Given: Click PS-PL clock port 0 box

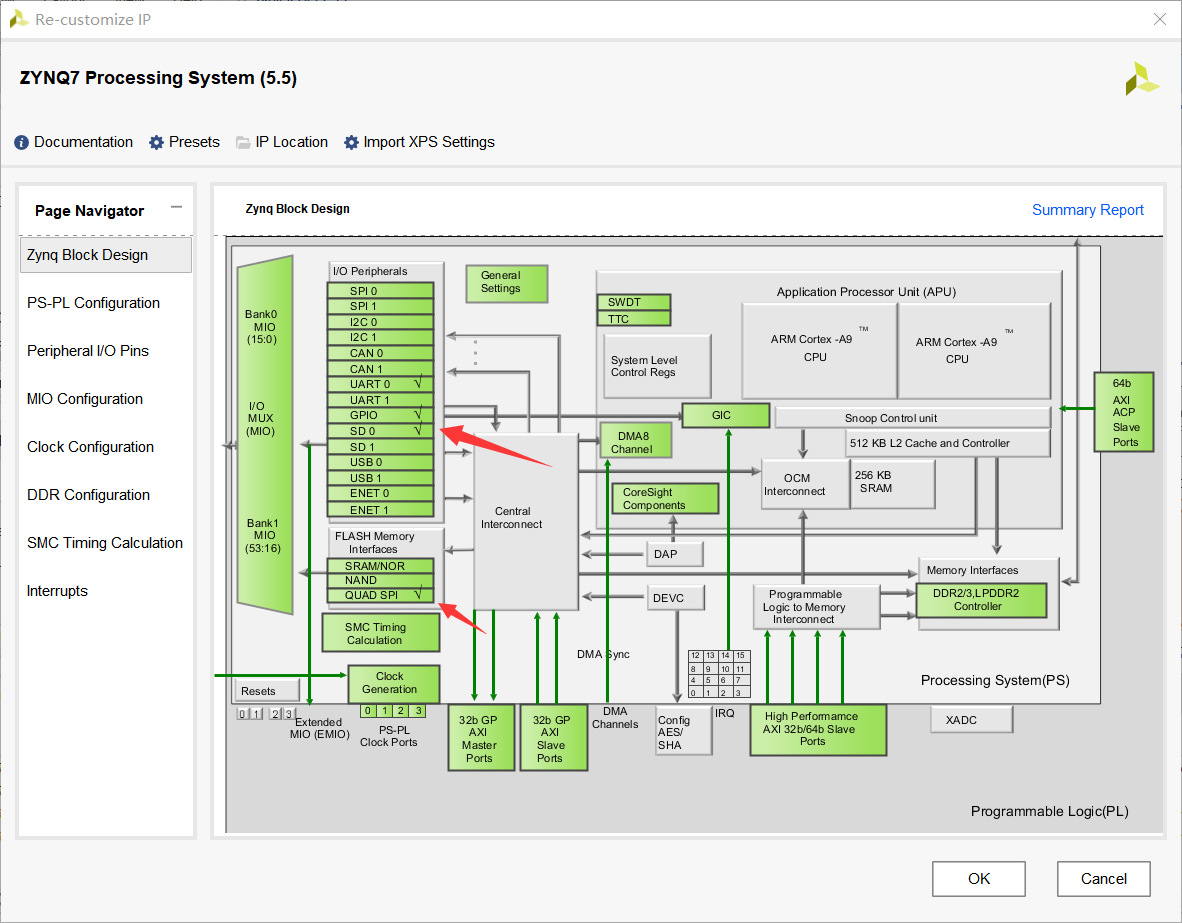Looking at the screenshot, I should click(x=368, y=710).
